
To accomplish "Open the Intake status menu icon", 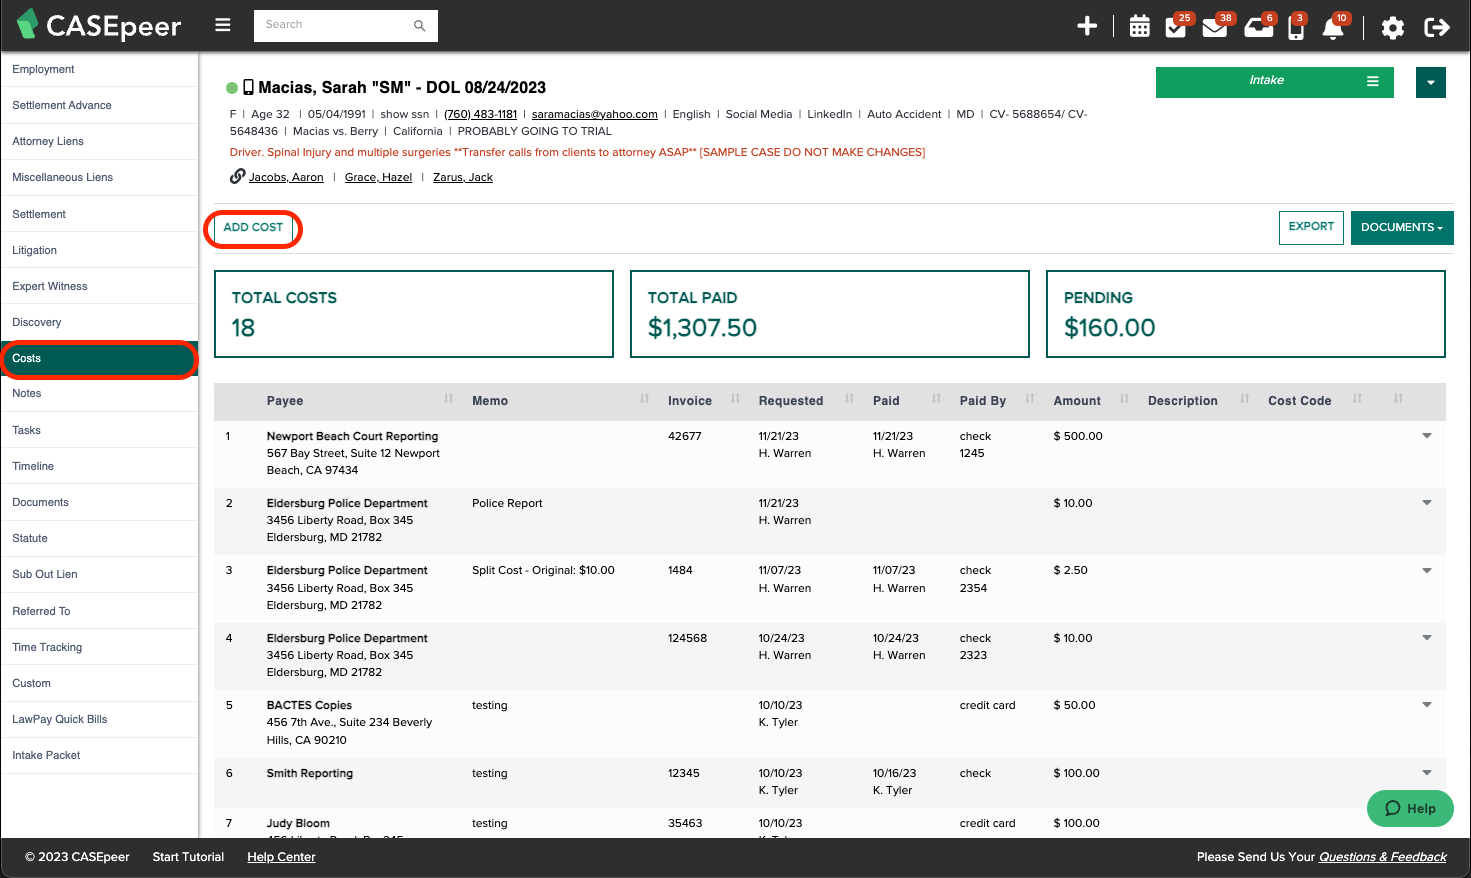I will (x=1373, y=81).
